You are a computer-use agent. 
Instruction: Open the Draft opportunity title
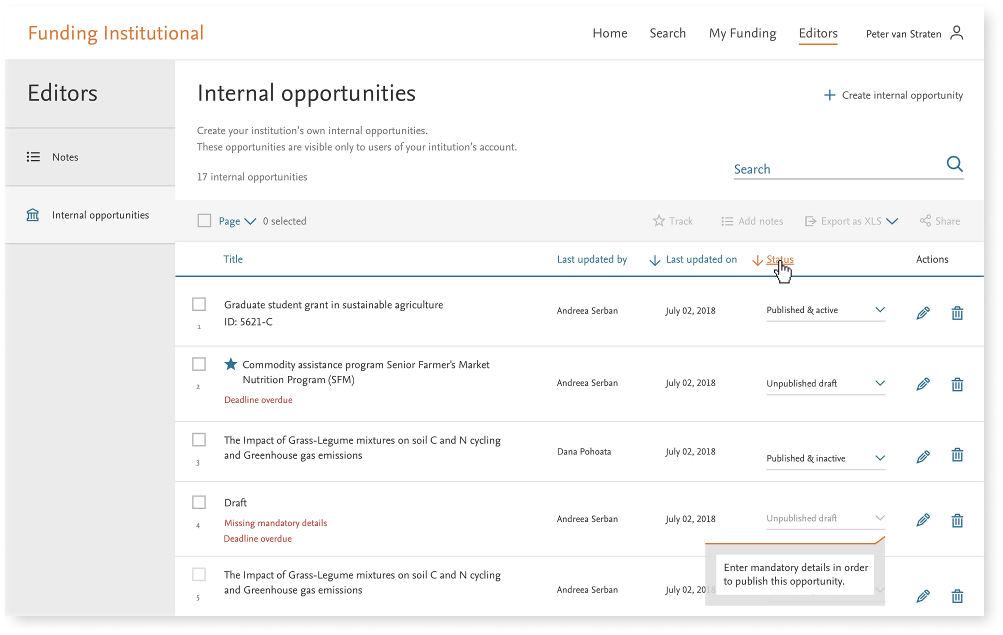tap(235, 503)
